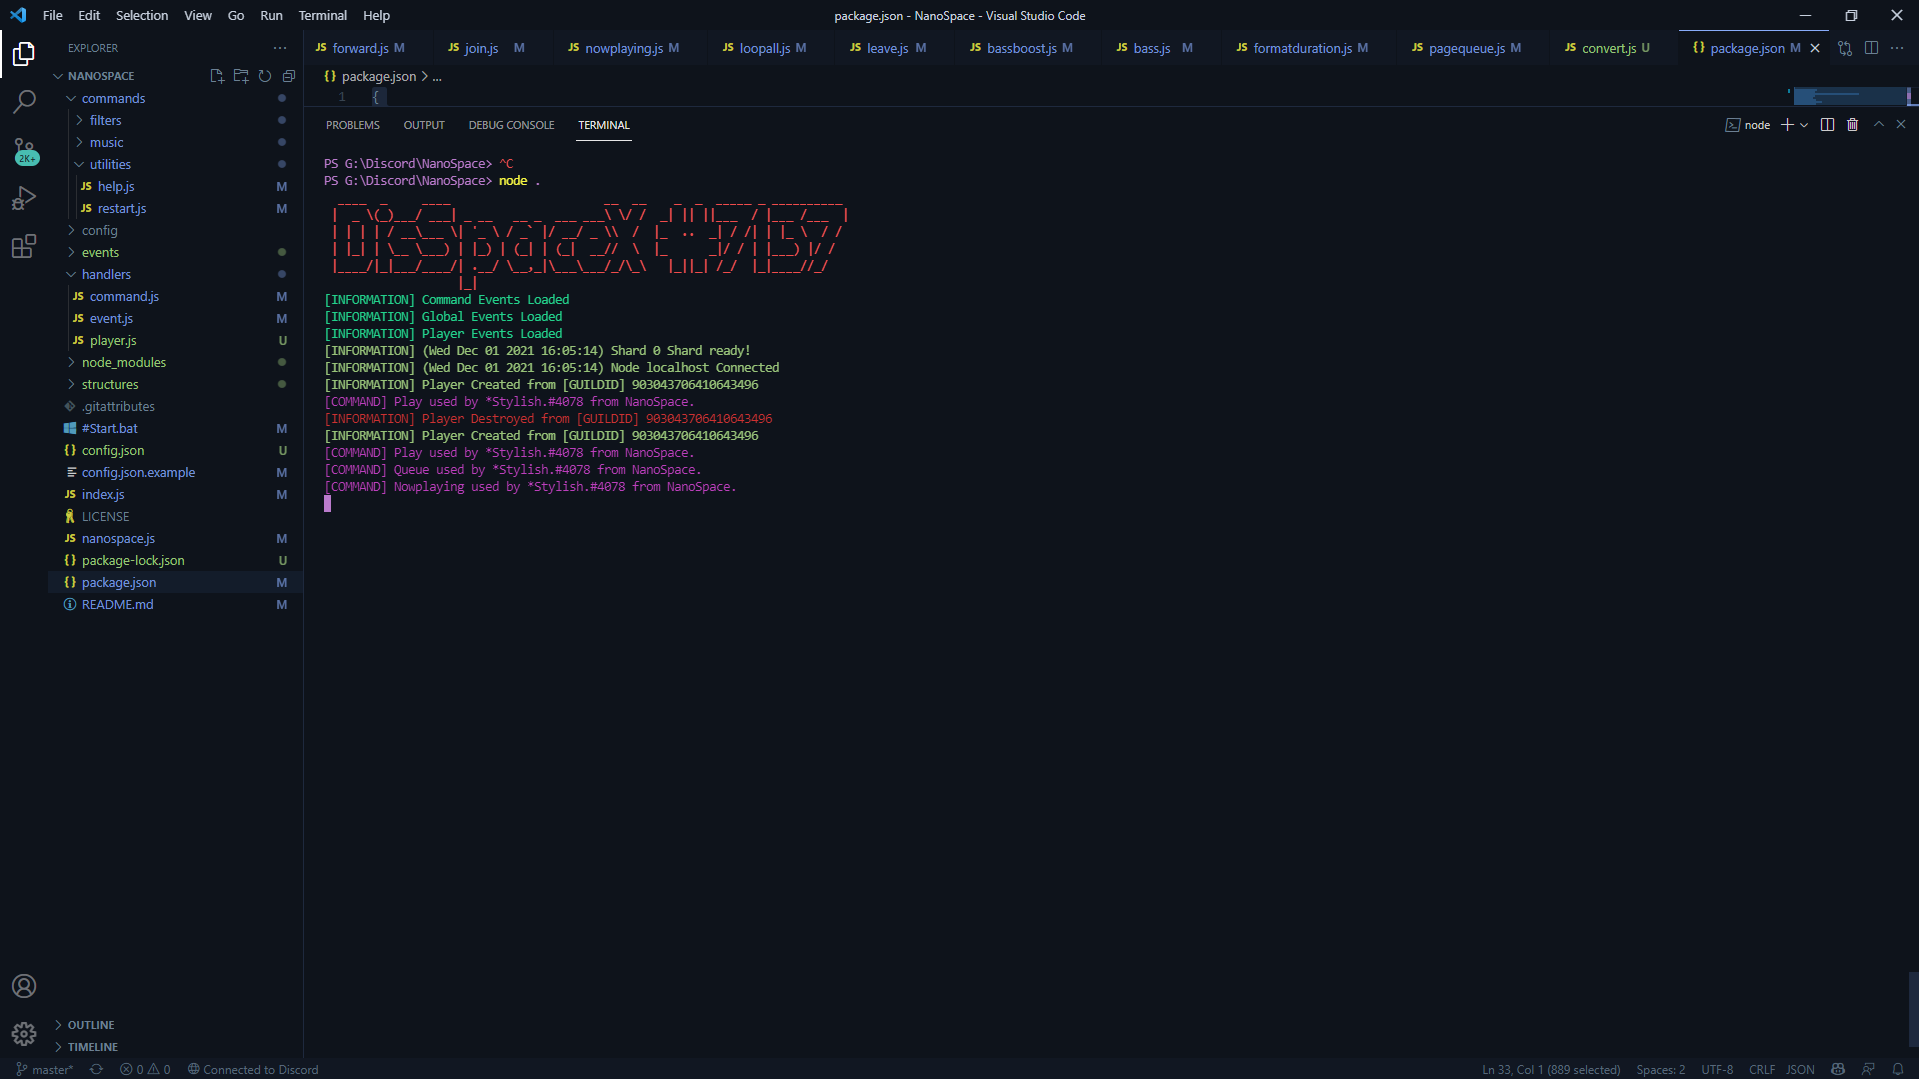Open the Explorer view in activity bar
The width and height of the screenshot is (1919, 1079).
coord(24,54)
